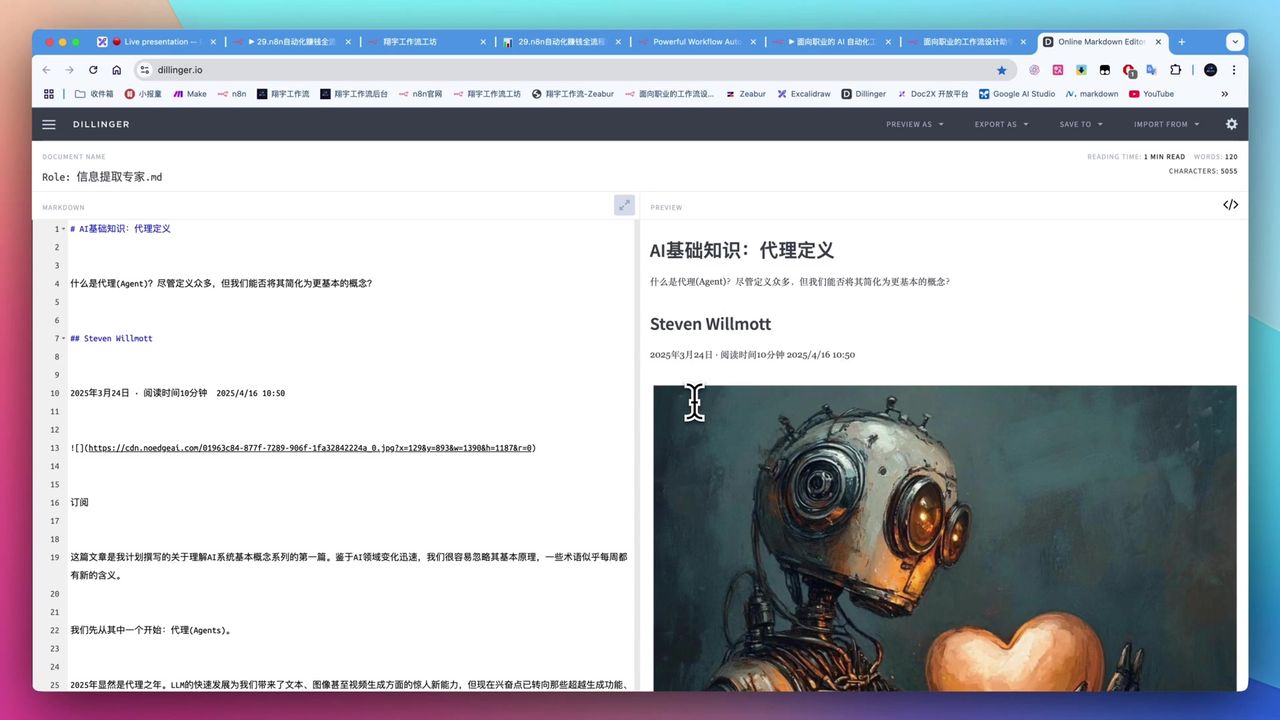Open the browser profile avatar icon

(x=1209, y=70)
